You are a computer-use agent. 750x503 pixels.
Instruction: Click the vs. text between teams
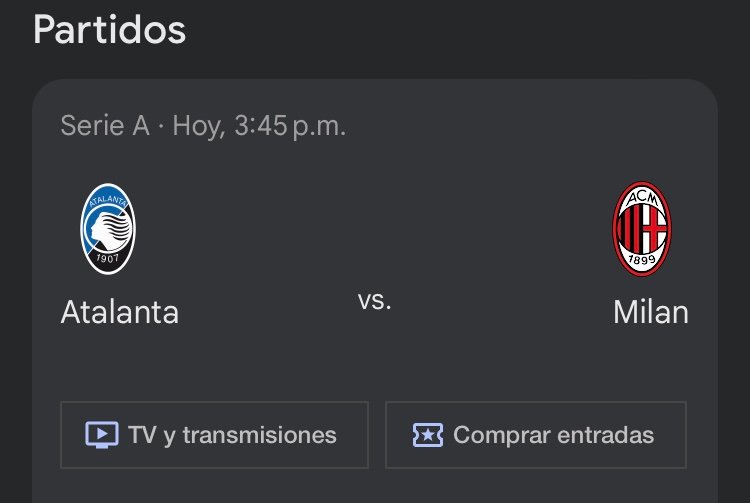[374, 300]
